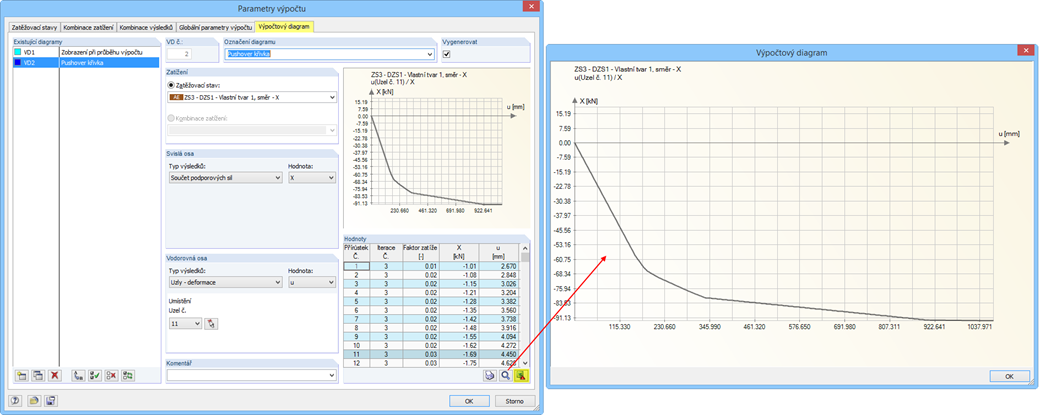
Task: Click OK in the Výpočtový diagram window
Action: [x=1009, y=376]
